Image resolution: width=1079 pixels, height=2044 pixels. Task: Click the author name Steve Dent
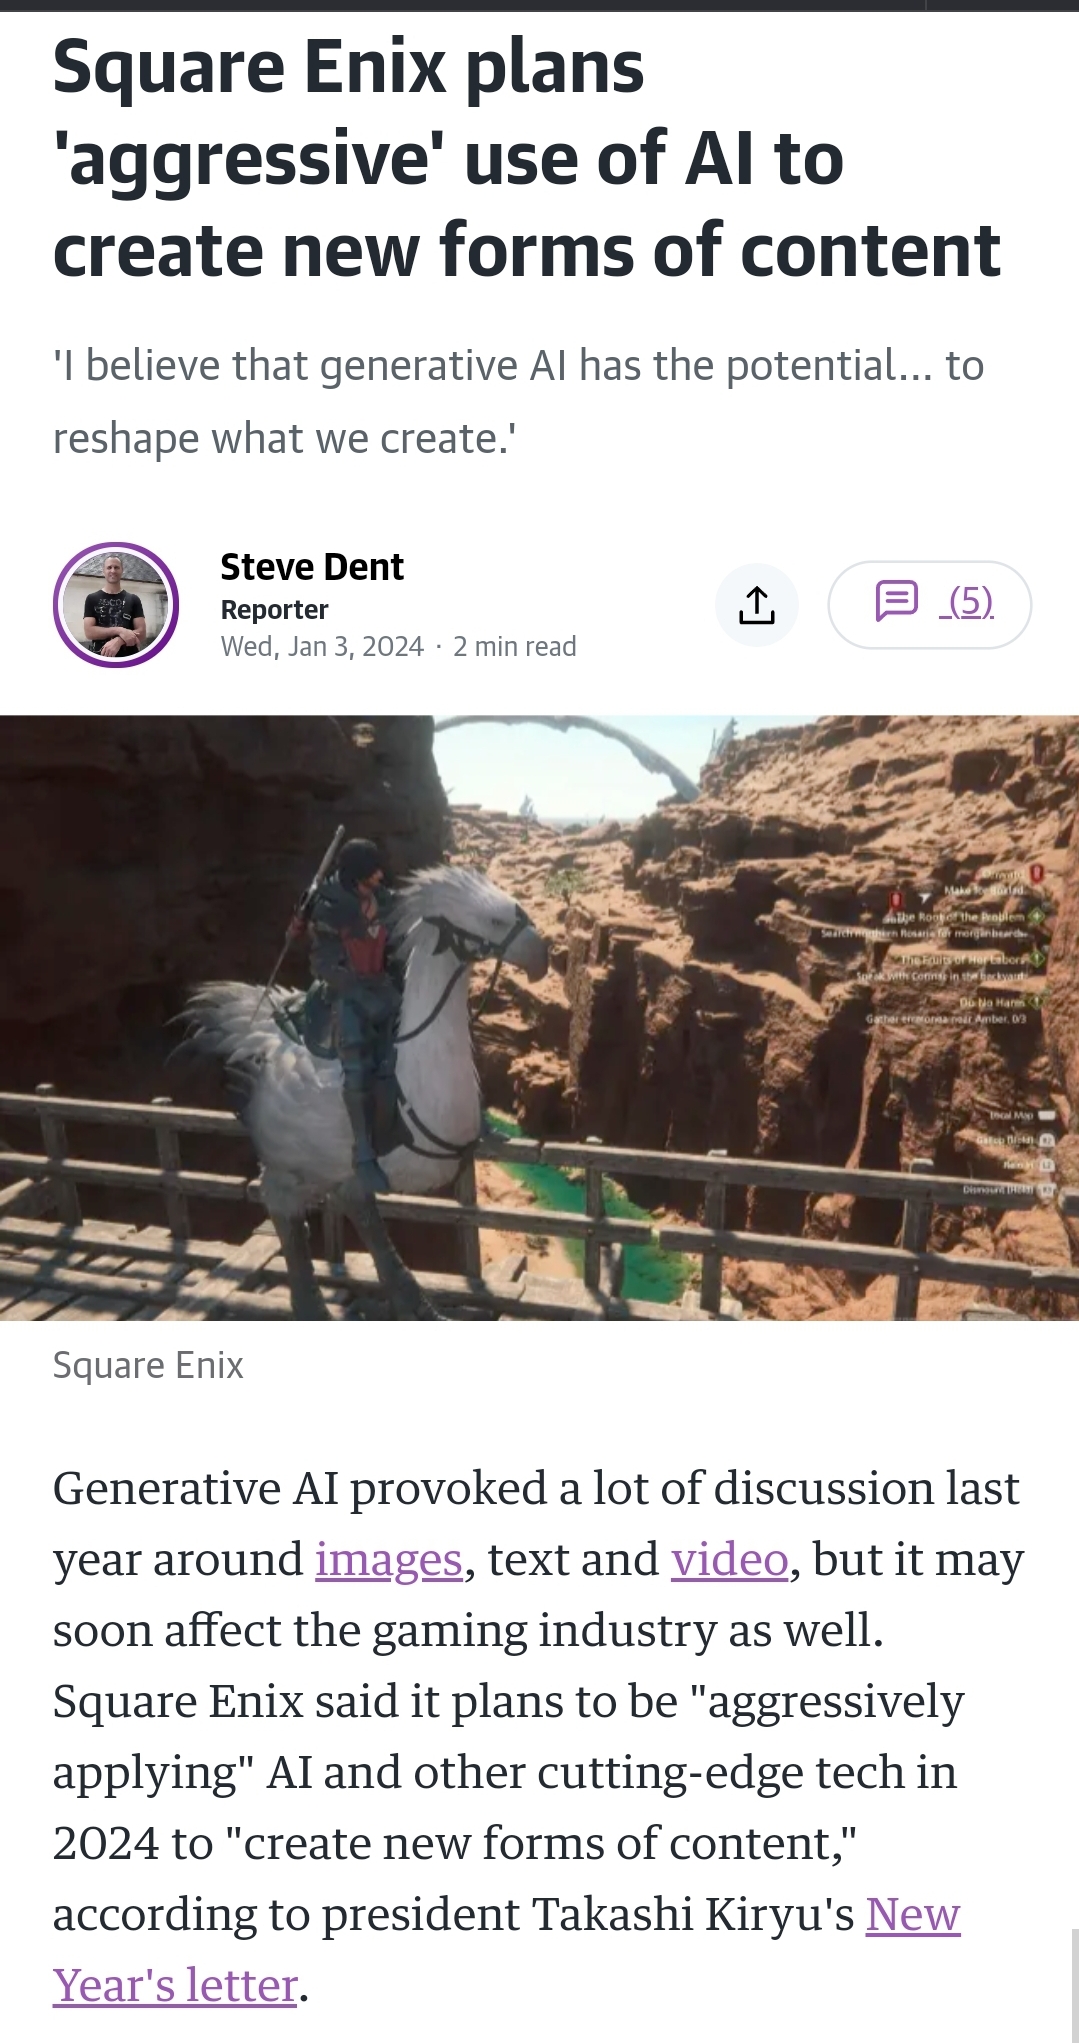tap(312, 567)
